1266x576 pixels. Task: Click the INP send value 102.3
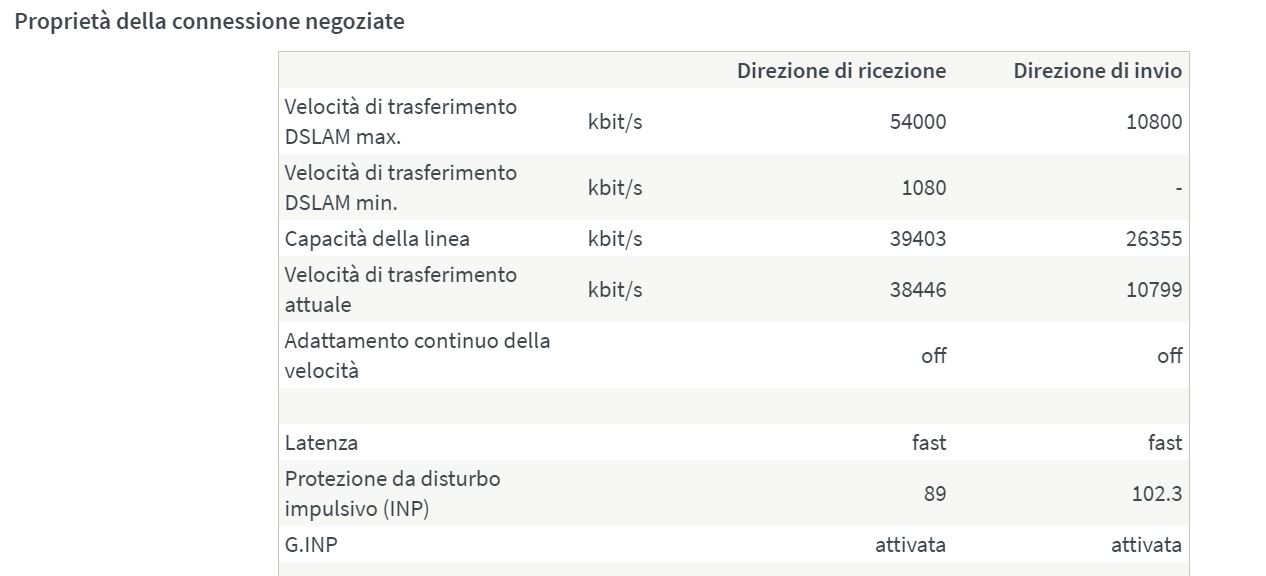click(x=1158, y=494)
